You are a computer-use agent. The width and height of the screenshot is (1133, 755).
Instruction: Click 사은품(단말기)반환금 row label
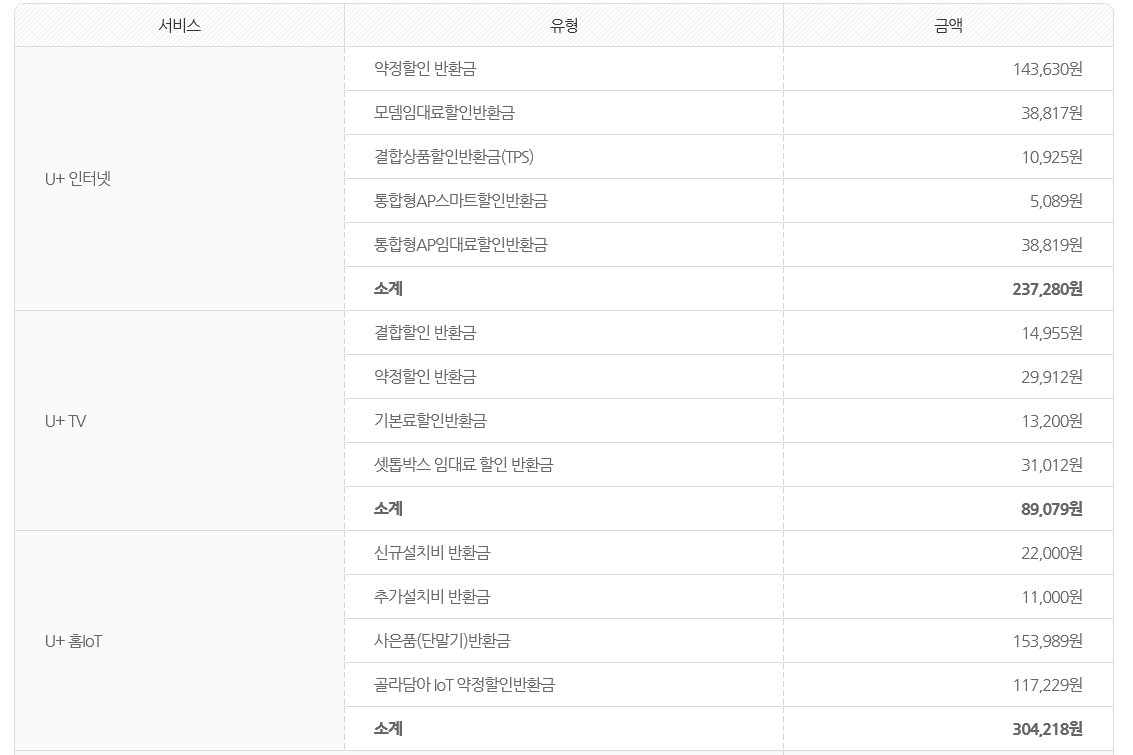(441, 641)
